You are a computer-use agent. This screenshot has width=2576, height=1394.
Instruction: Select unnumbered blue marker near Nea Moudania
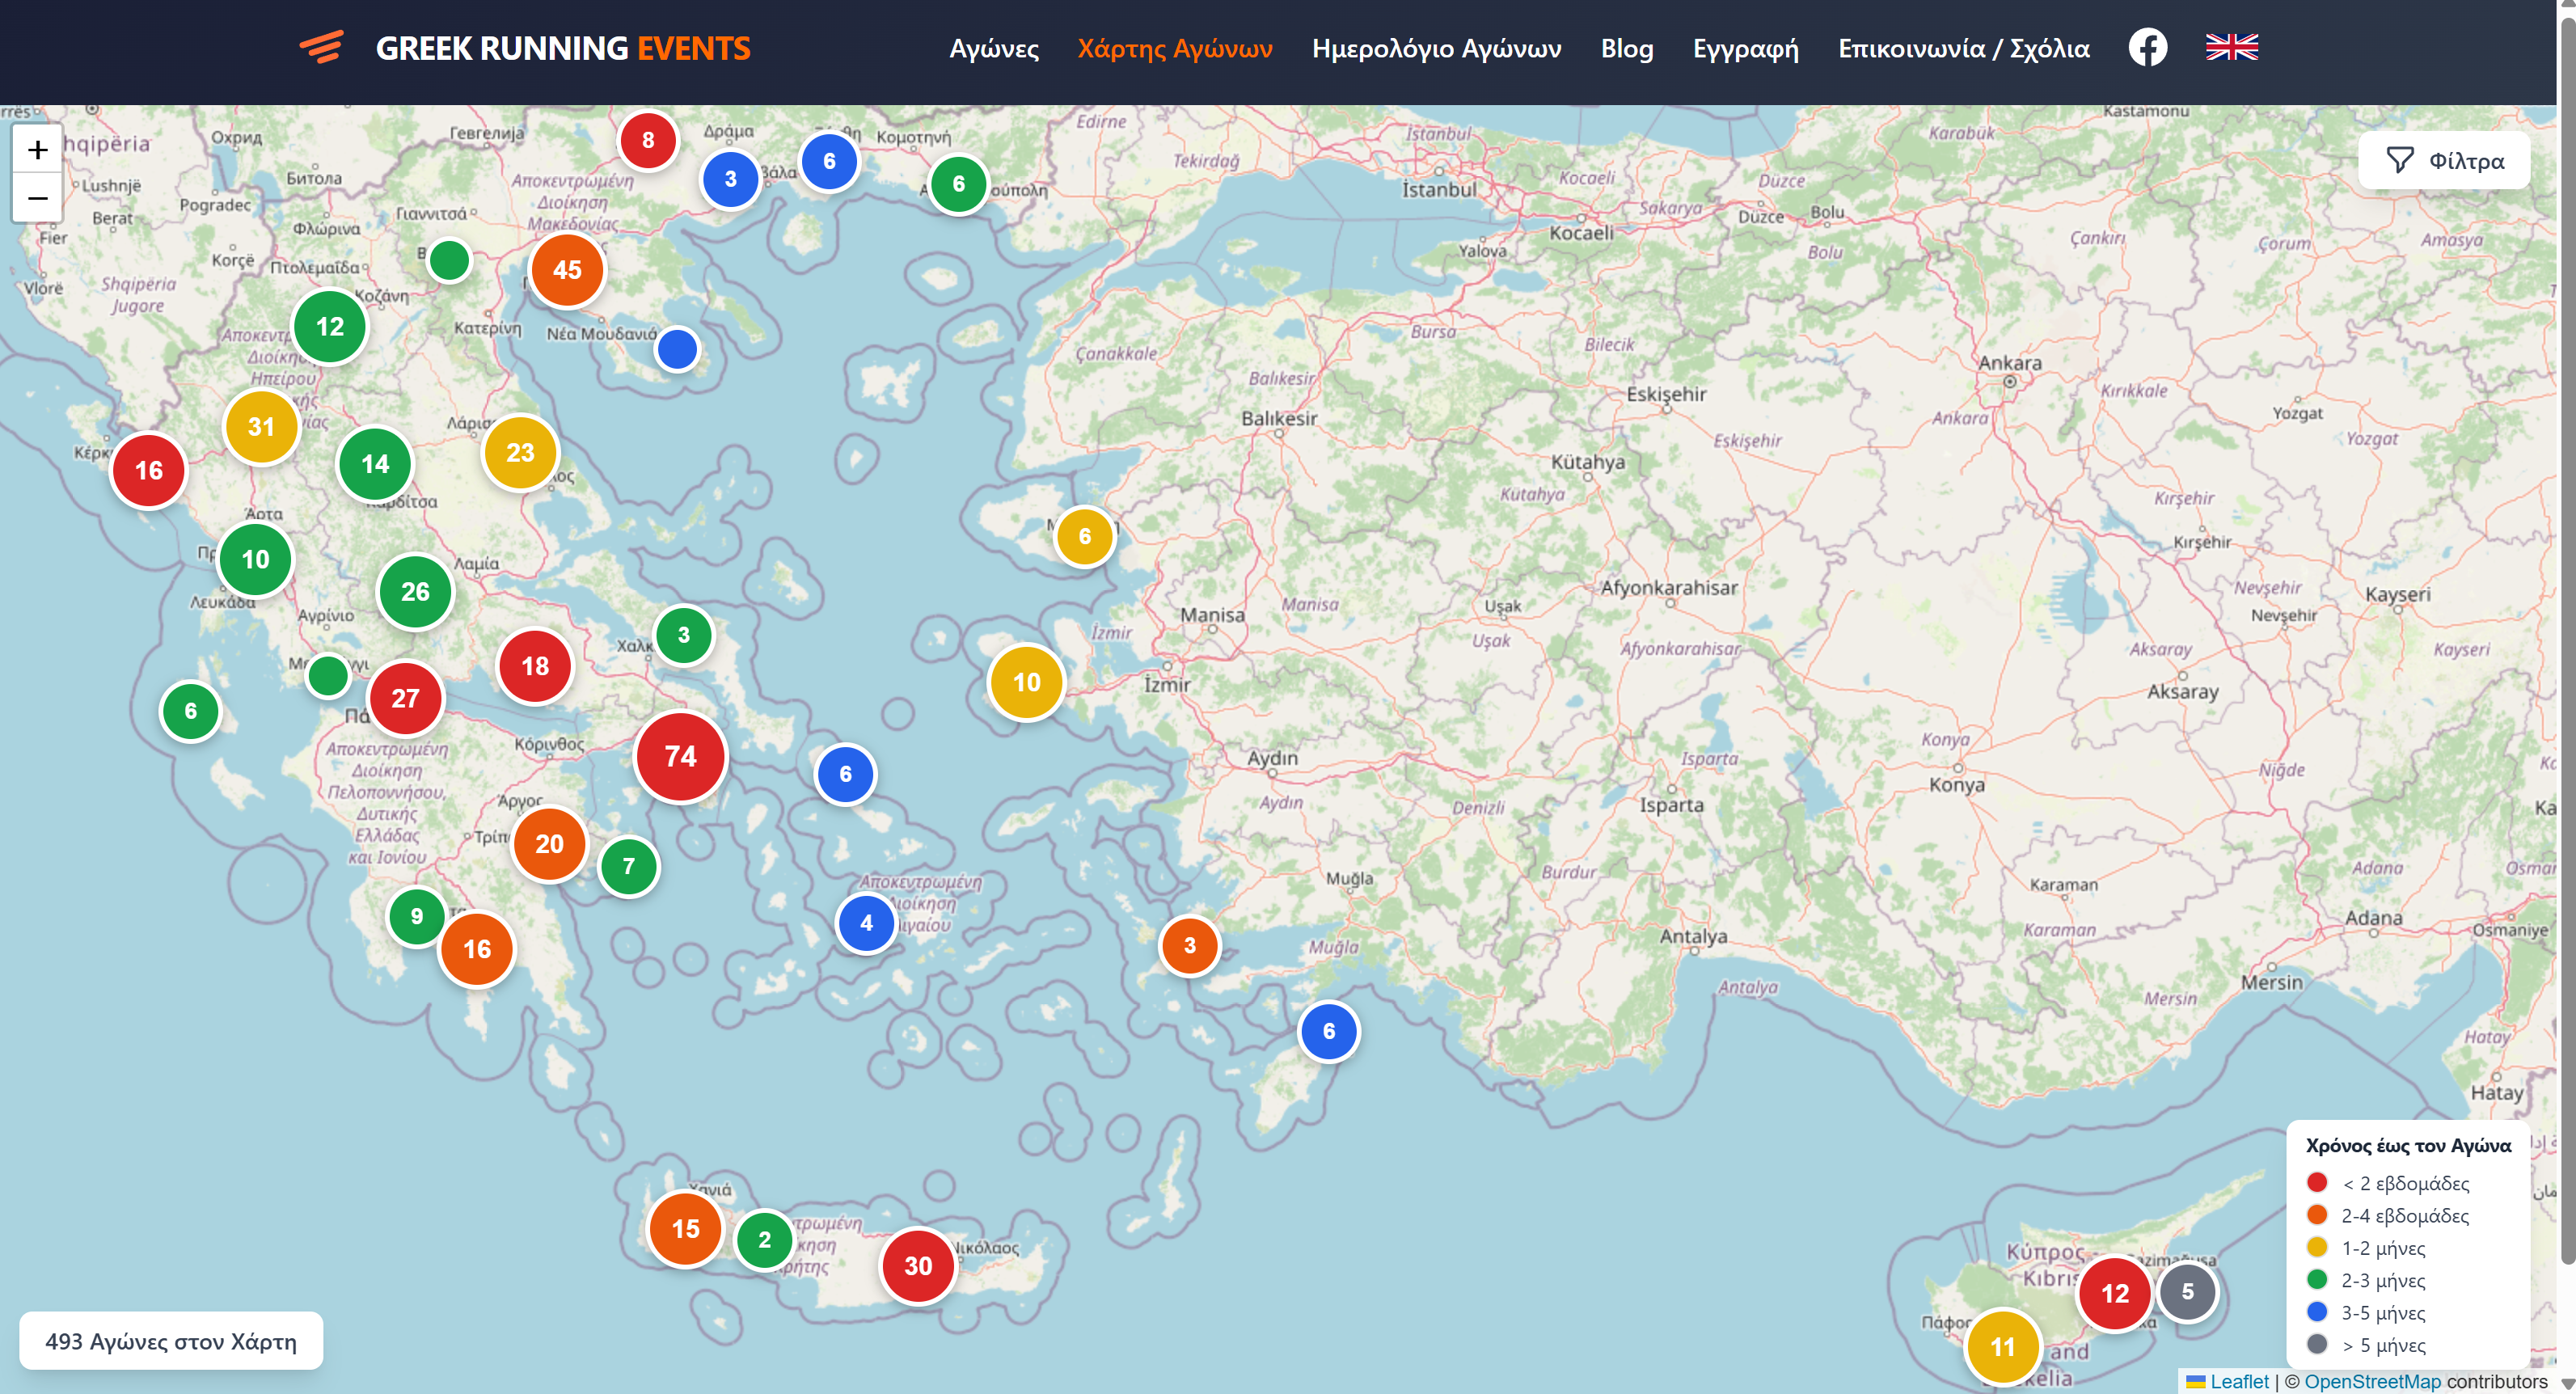coord(677,349)
